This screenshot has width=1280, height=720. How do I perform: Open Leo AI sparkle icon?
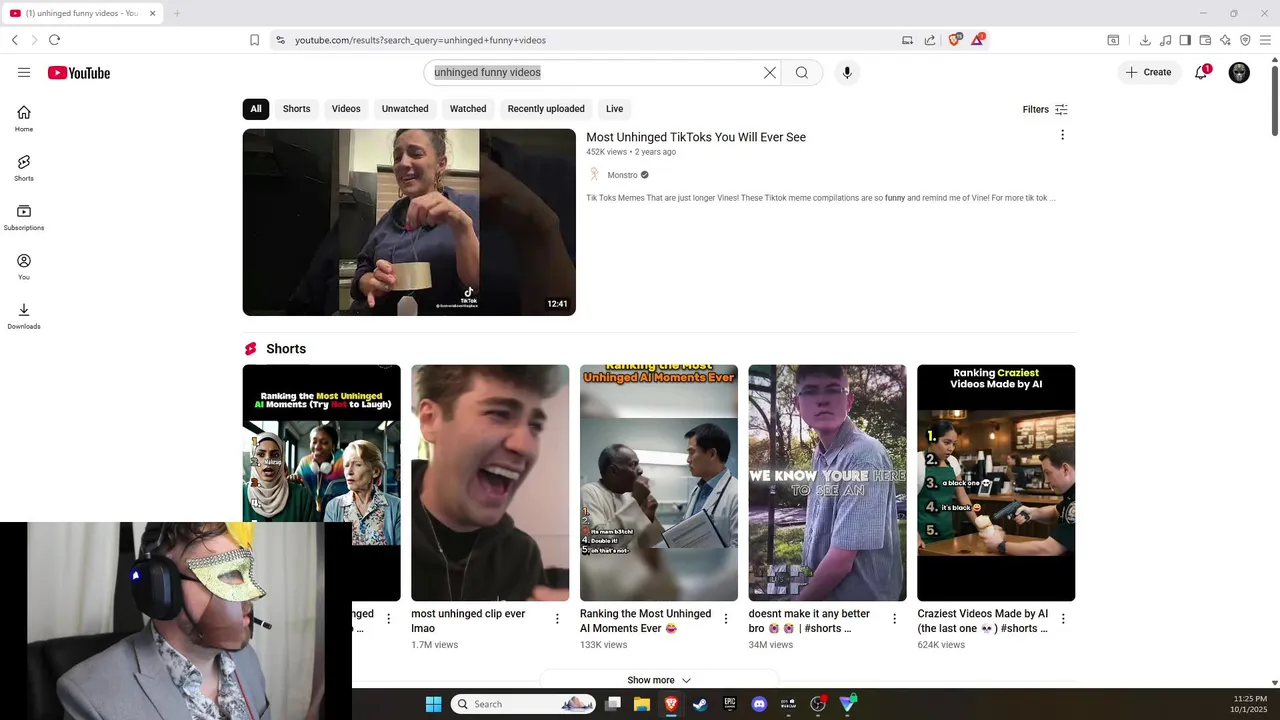click(x=1225, y=40)
